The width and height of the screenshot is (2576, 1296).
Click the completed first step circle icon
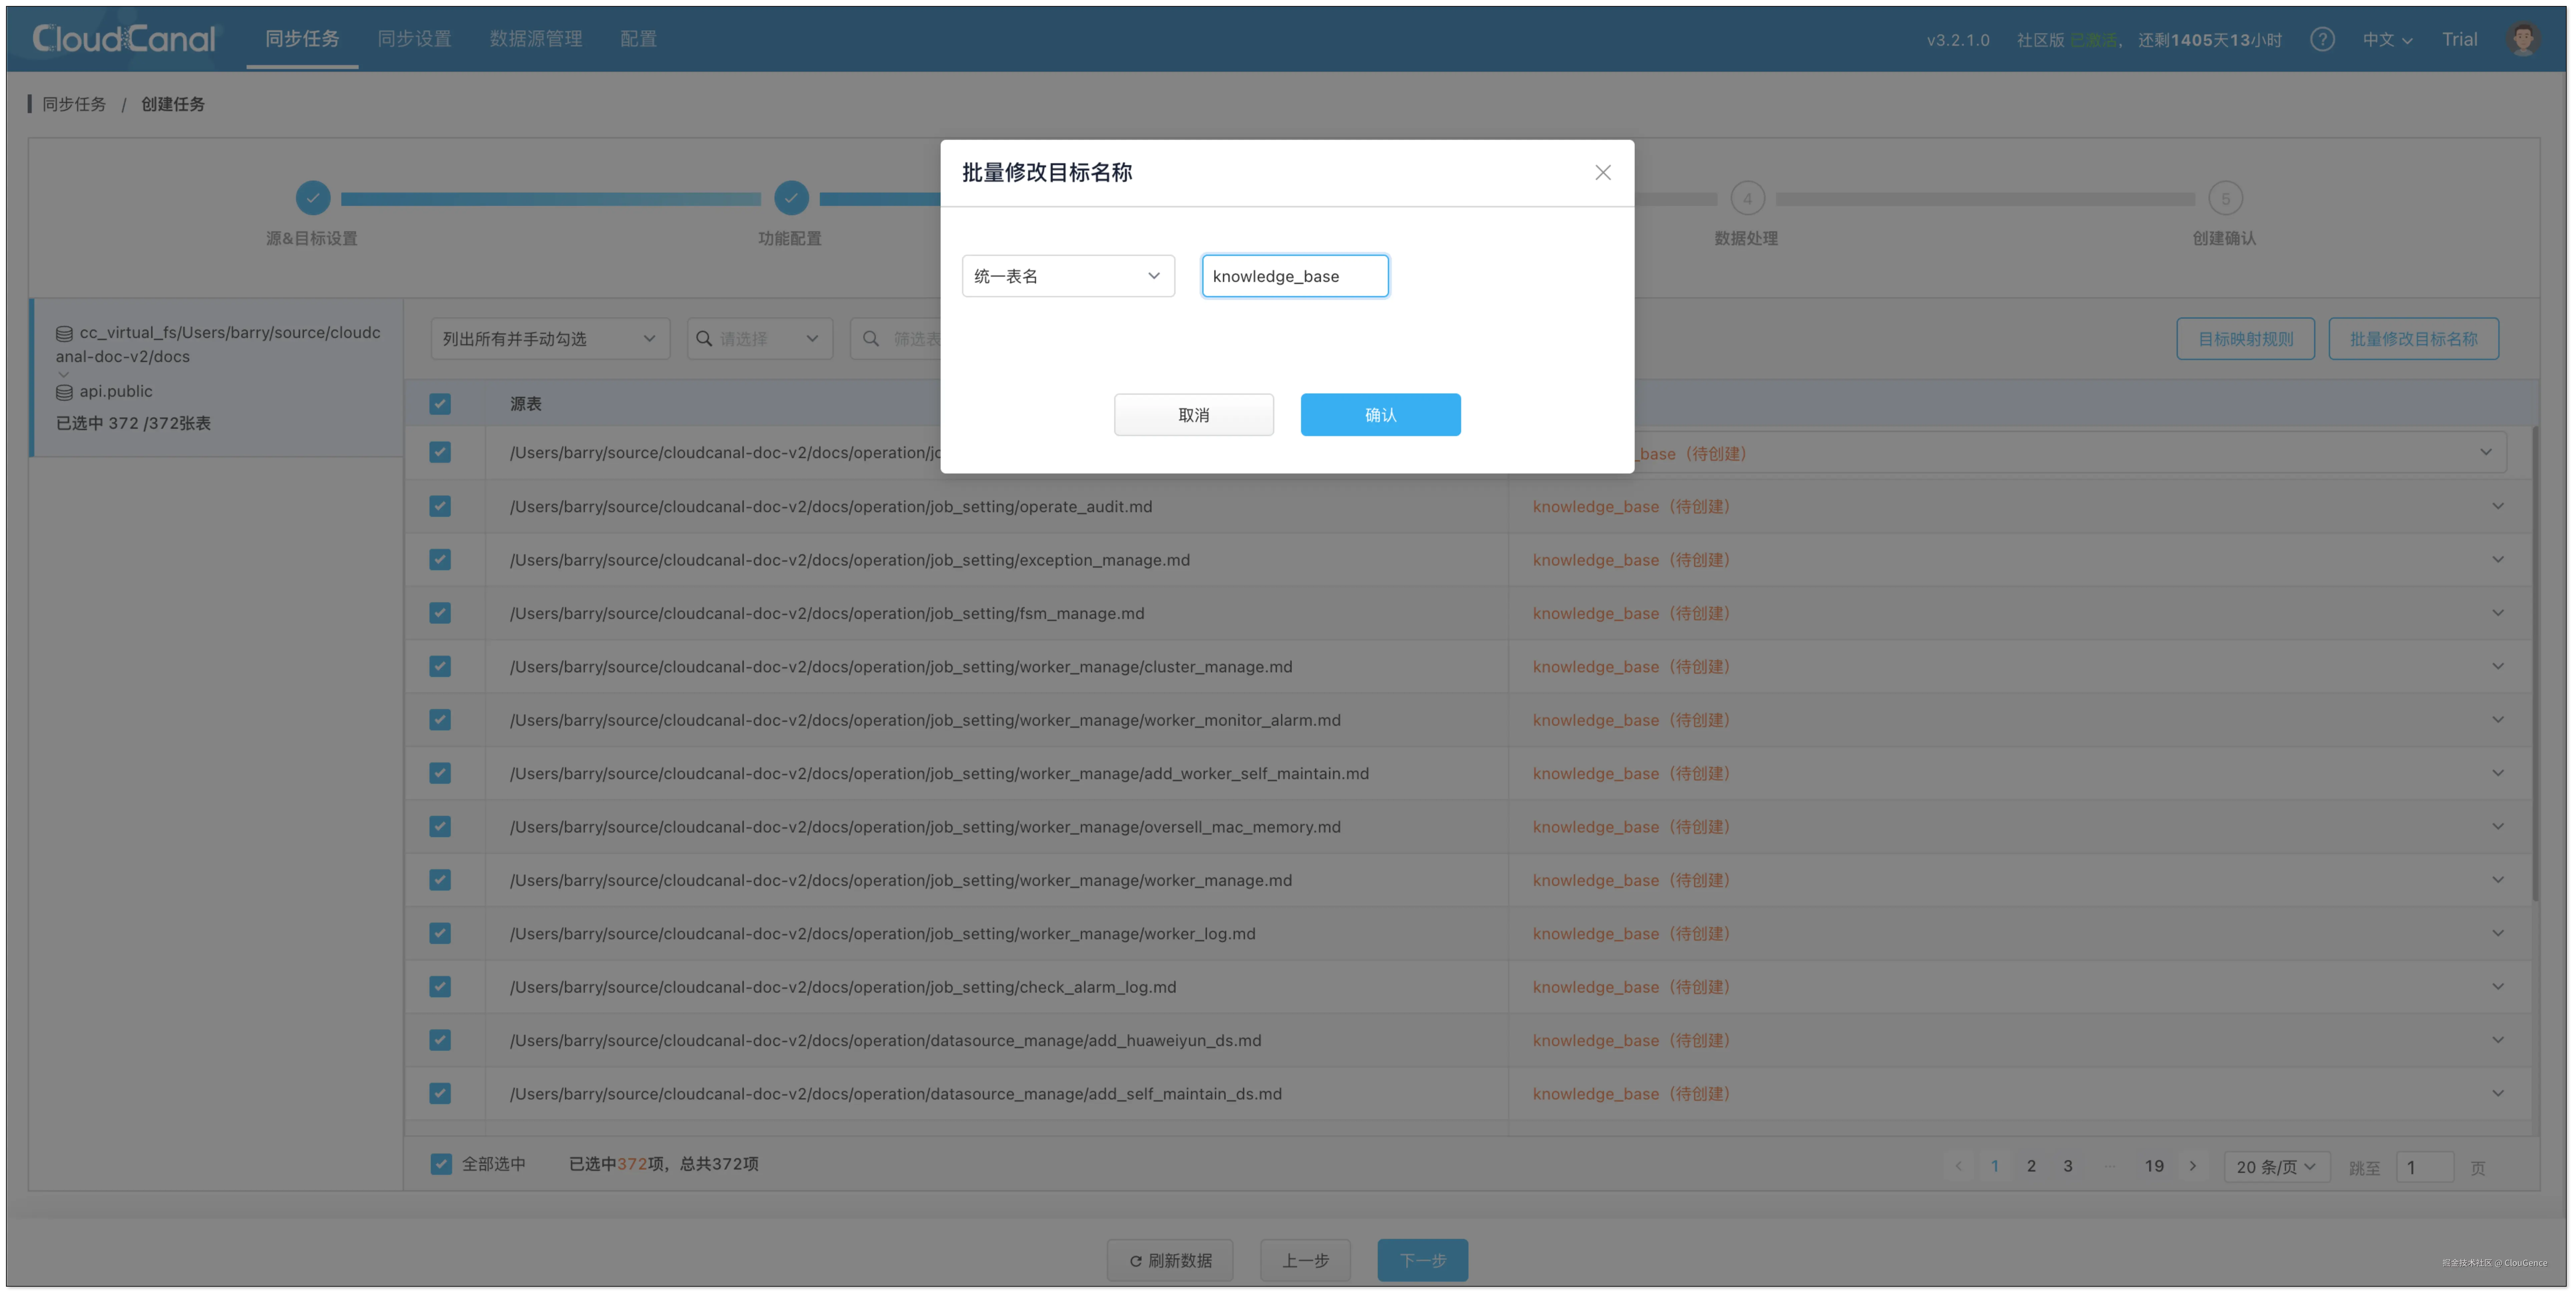pos(313,198)
